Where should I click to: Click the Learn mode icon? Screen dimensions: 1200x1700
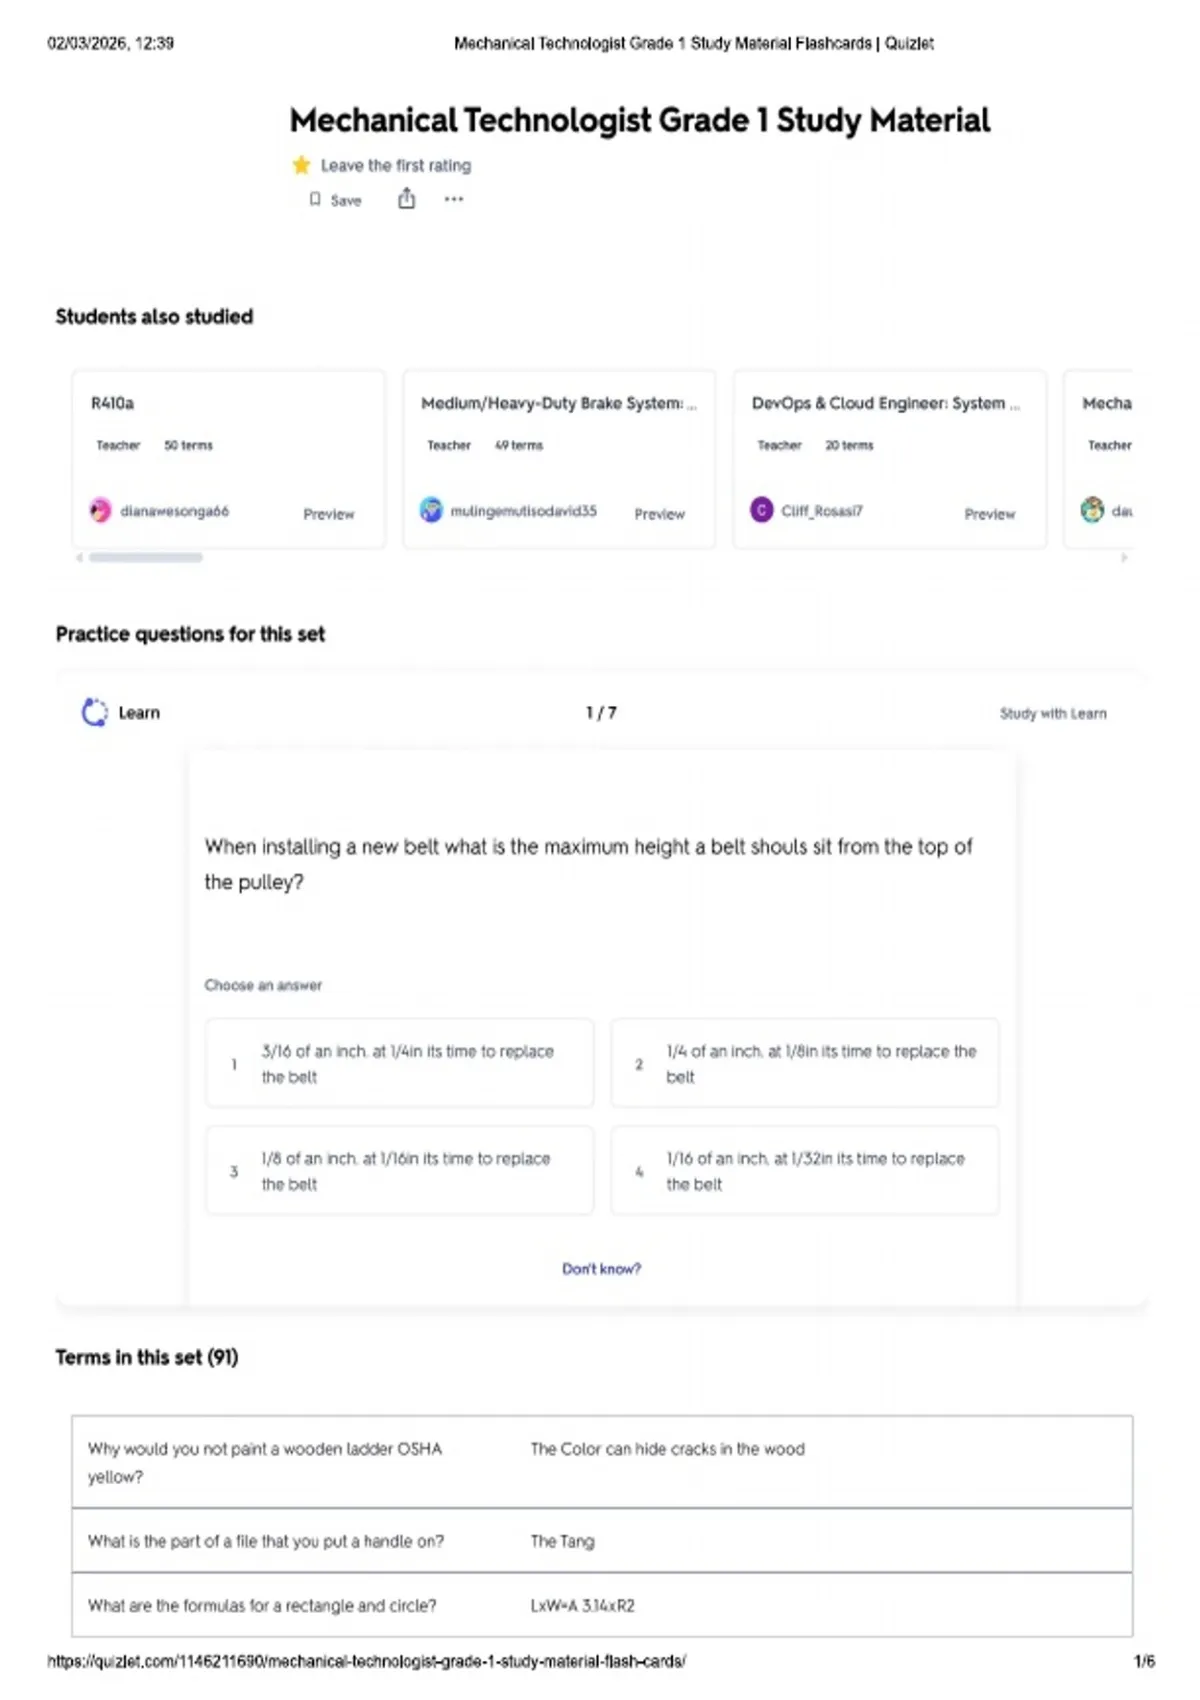pos(95,713)
